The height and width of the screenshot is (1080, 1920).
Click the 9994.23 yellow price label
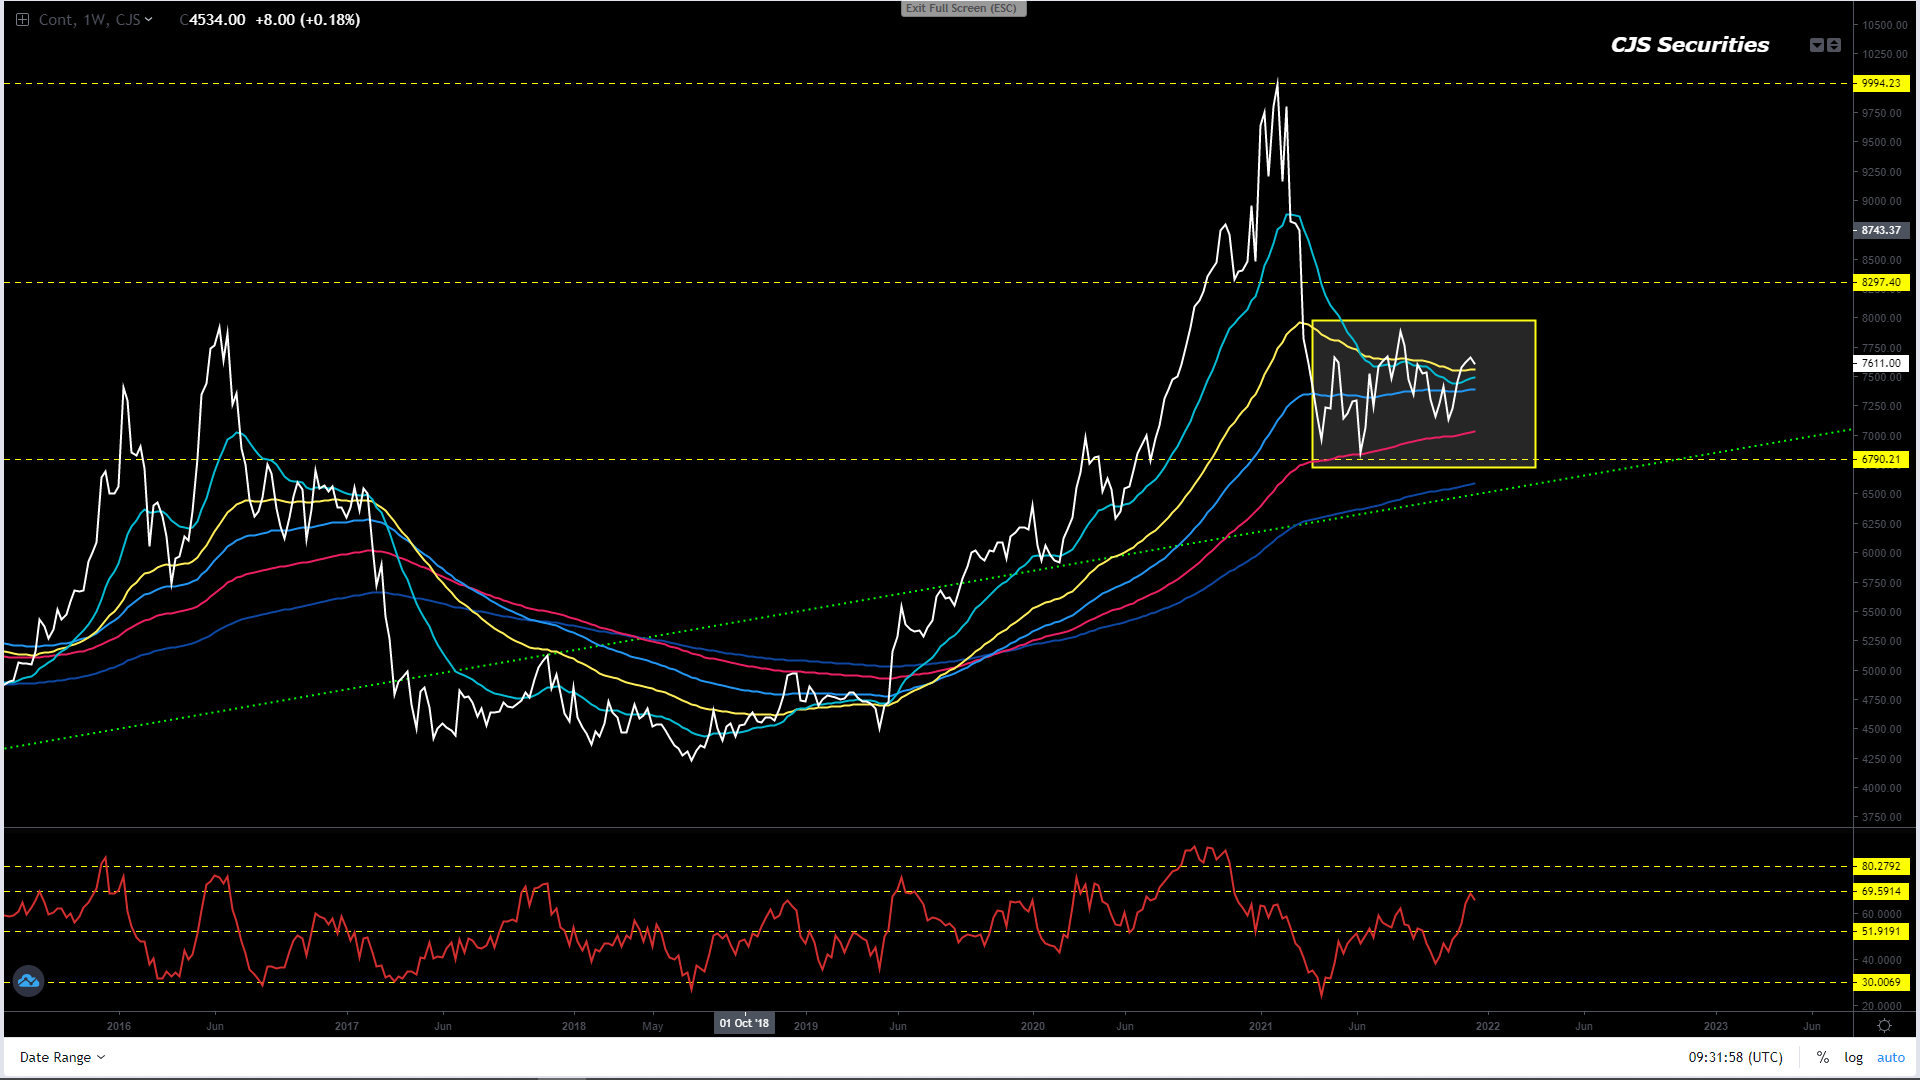[1880, 84]
